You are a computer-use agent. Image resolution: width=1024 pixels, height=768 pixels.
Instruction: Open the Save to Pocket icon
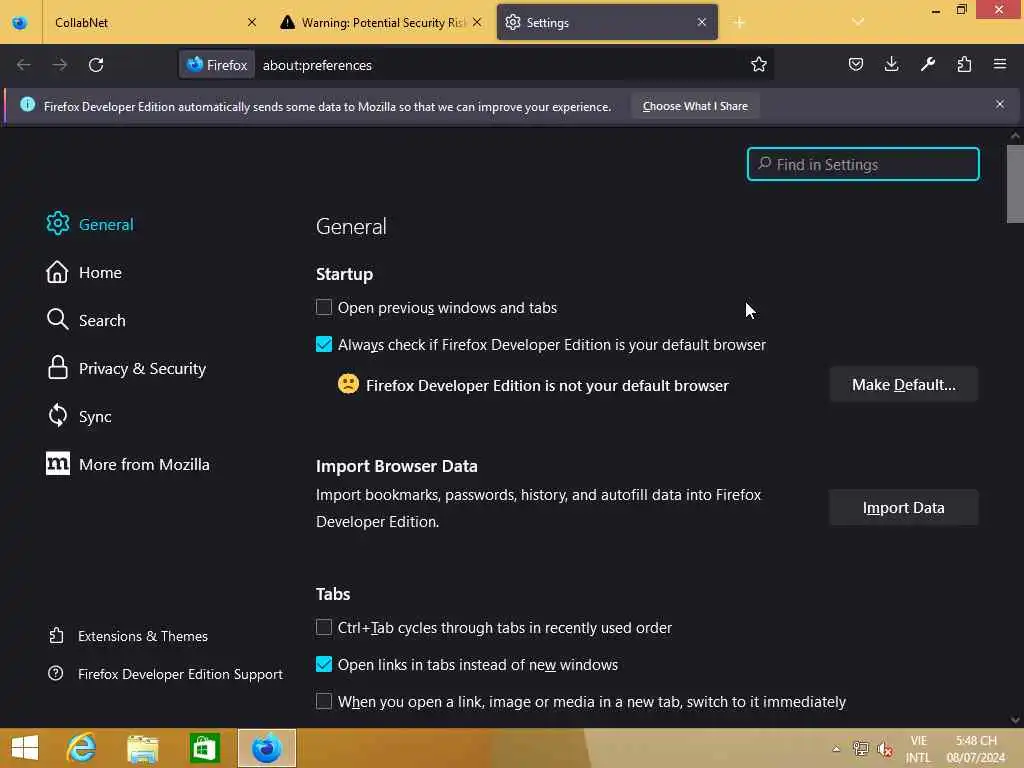point(856,64)
